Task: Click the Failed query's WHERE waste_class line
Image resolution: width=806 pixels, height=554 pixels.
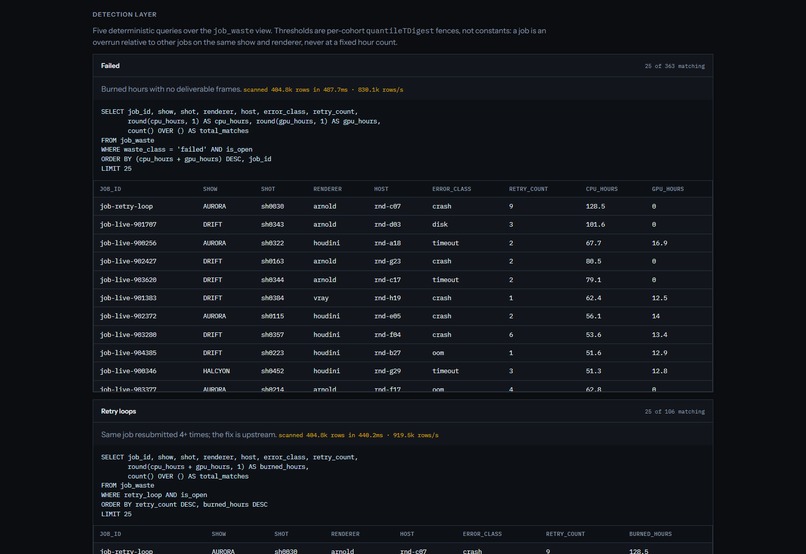Action: 176,150
